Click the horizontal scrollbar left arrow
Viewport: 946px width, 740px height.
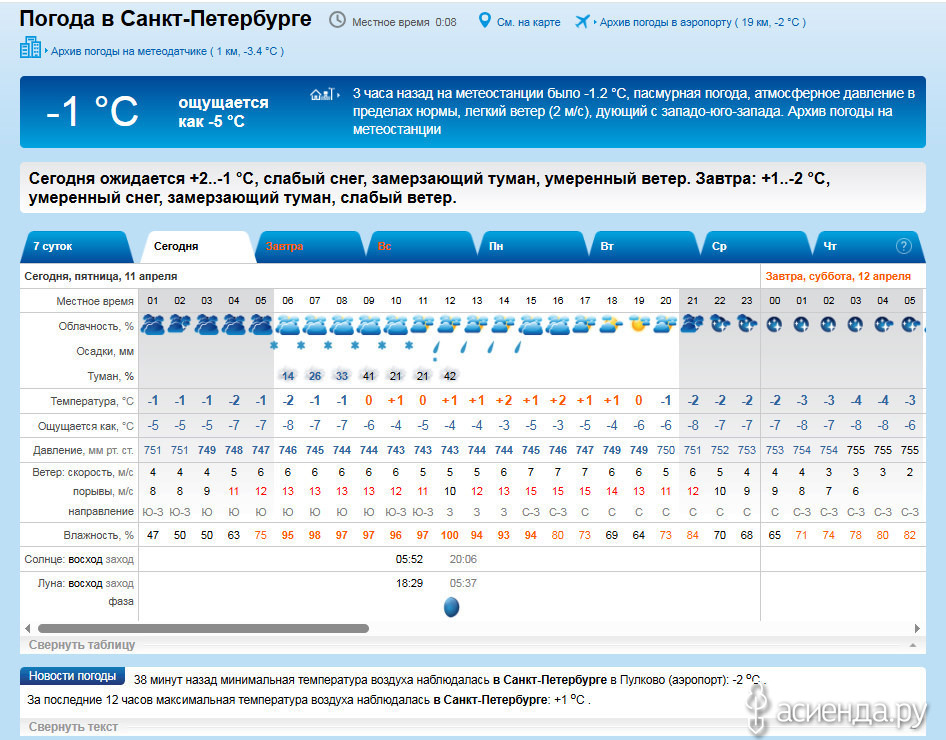click(x=27, y=628)
